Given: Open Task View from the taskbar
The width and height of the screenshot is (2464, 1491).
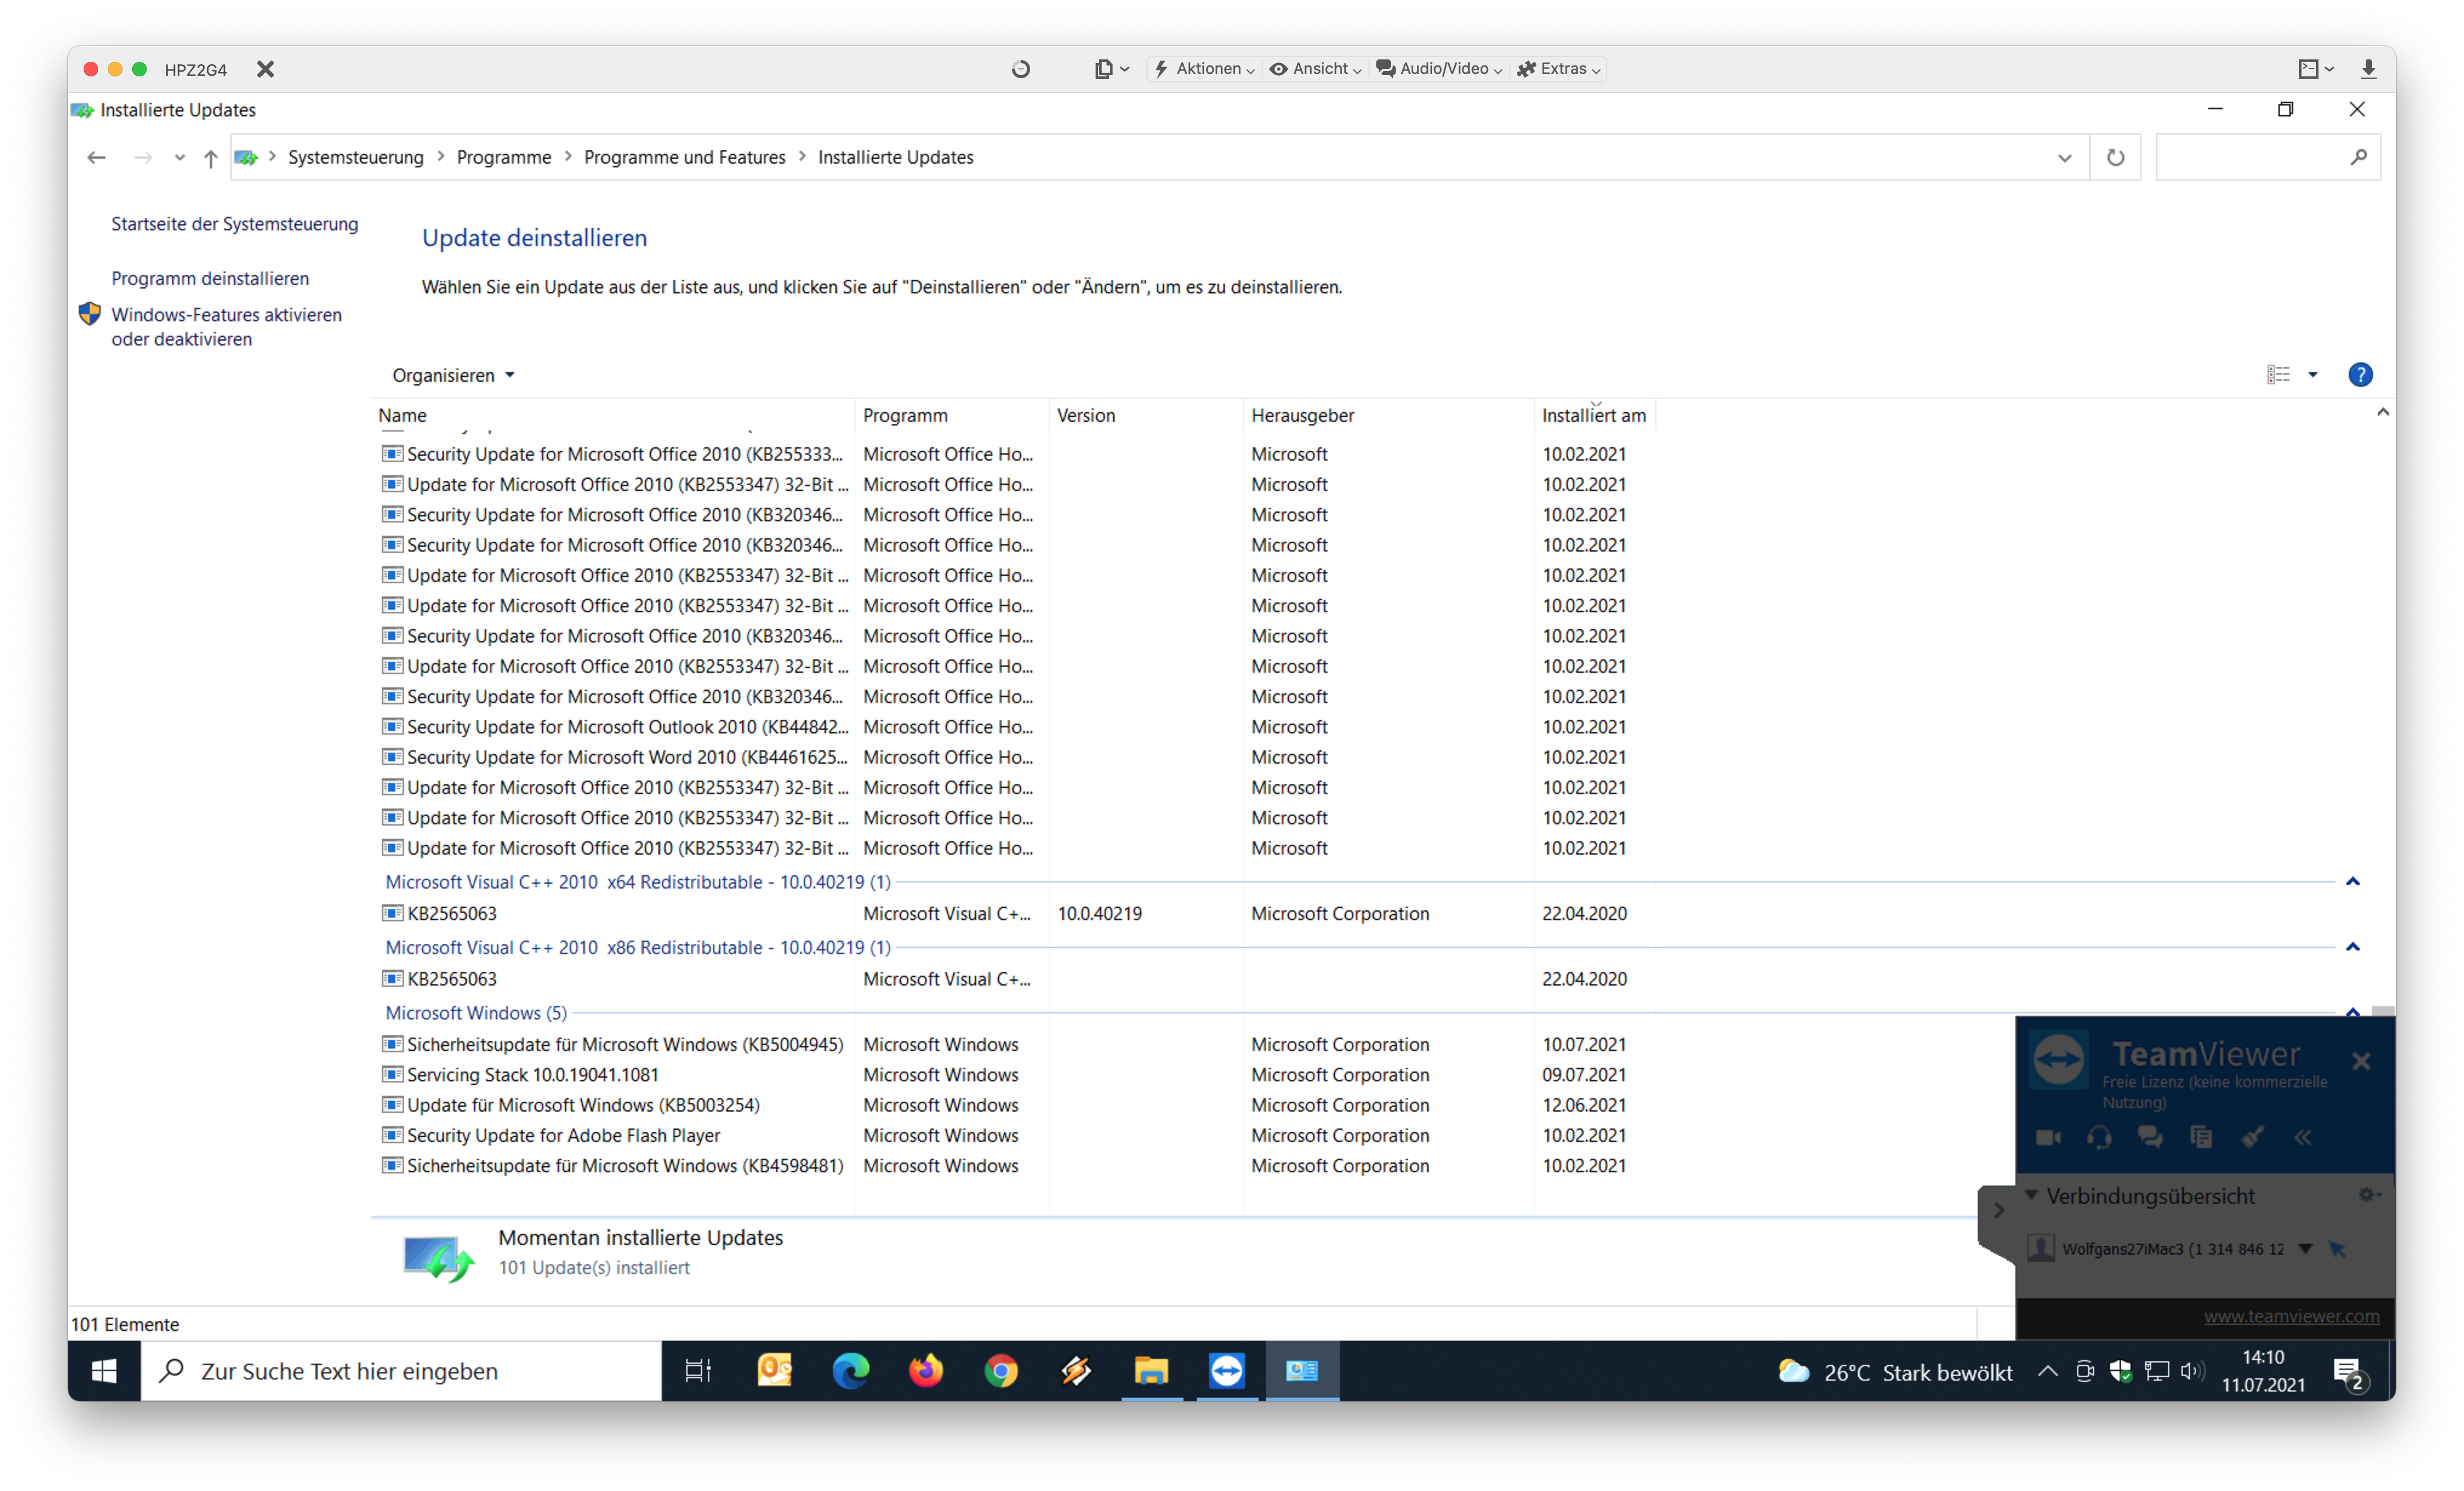Looking at the screenshot, I should pos(698,1370).
